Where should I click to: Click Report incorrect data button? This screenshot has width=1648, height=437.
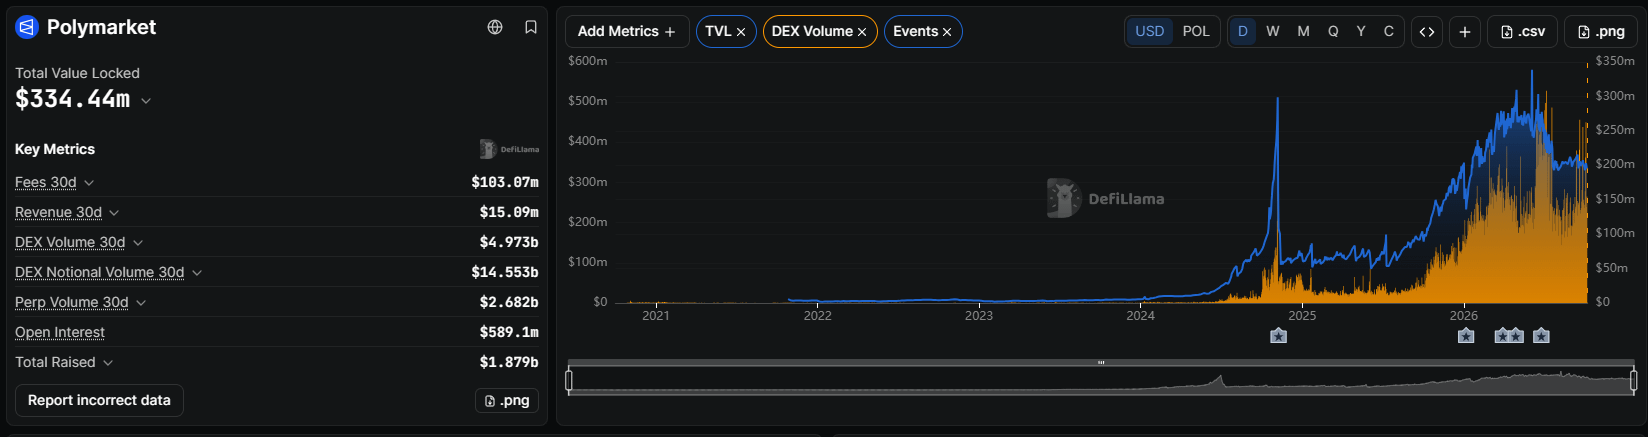99,400
